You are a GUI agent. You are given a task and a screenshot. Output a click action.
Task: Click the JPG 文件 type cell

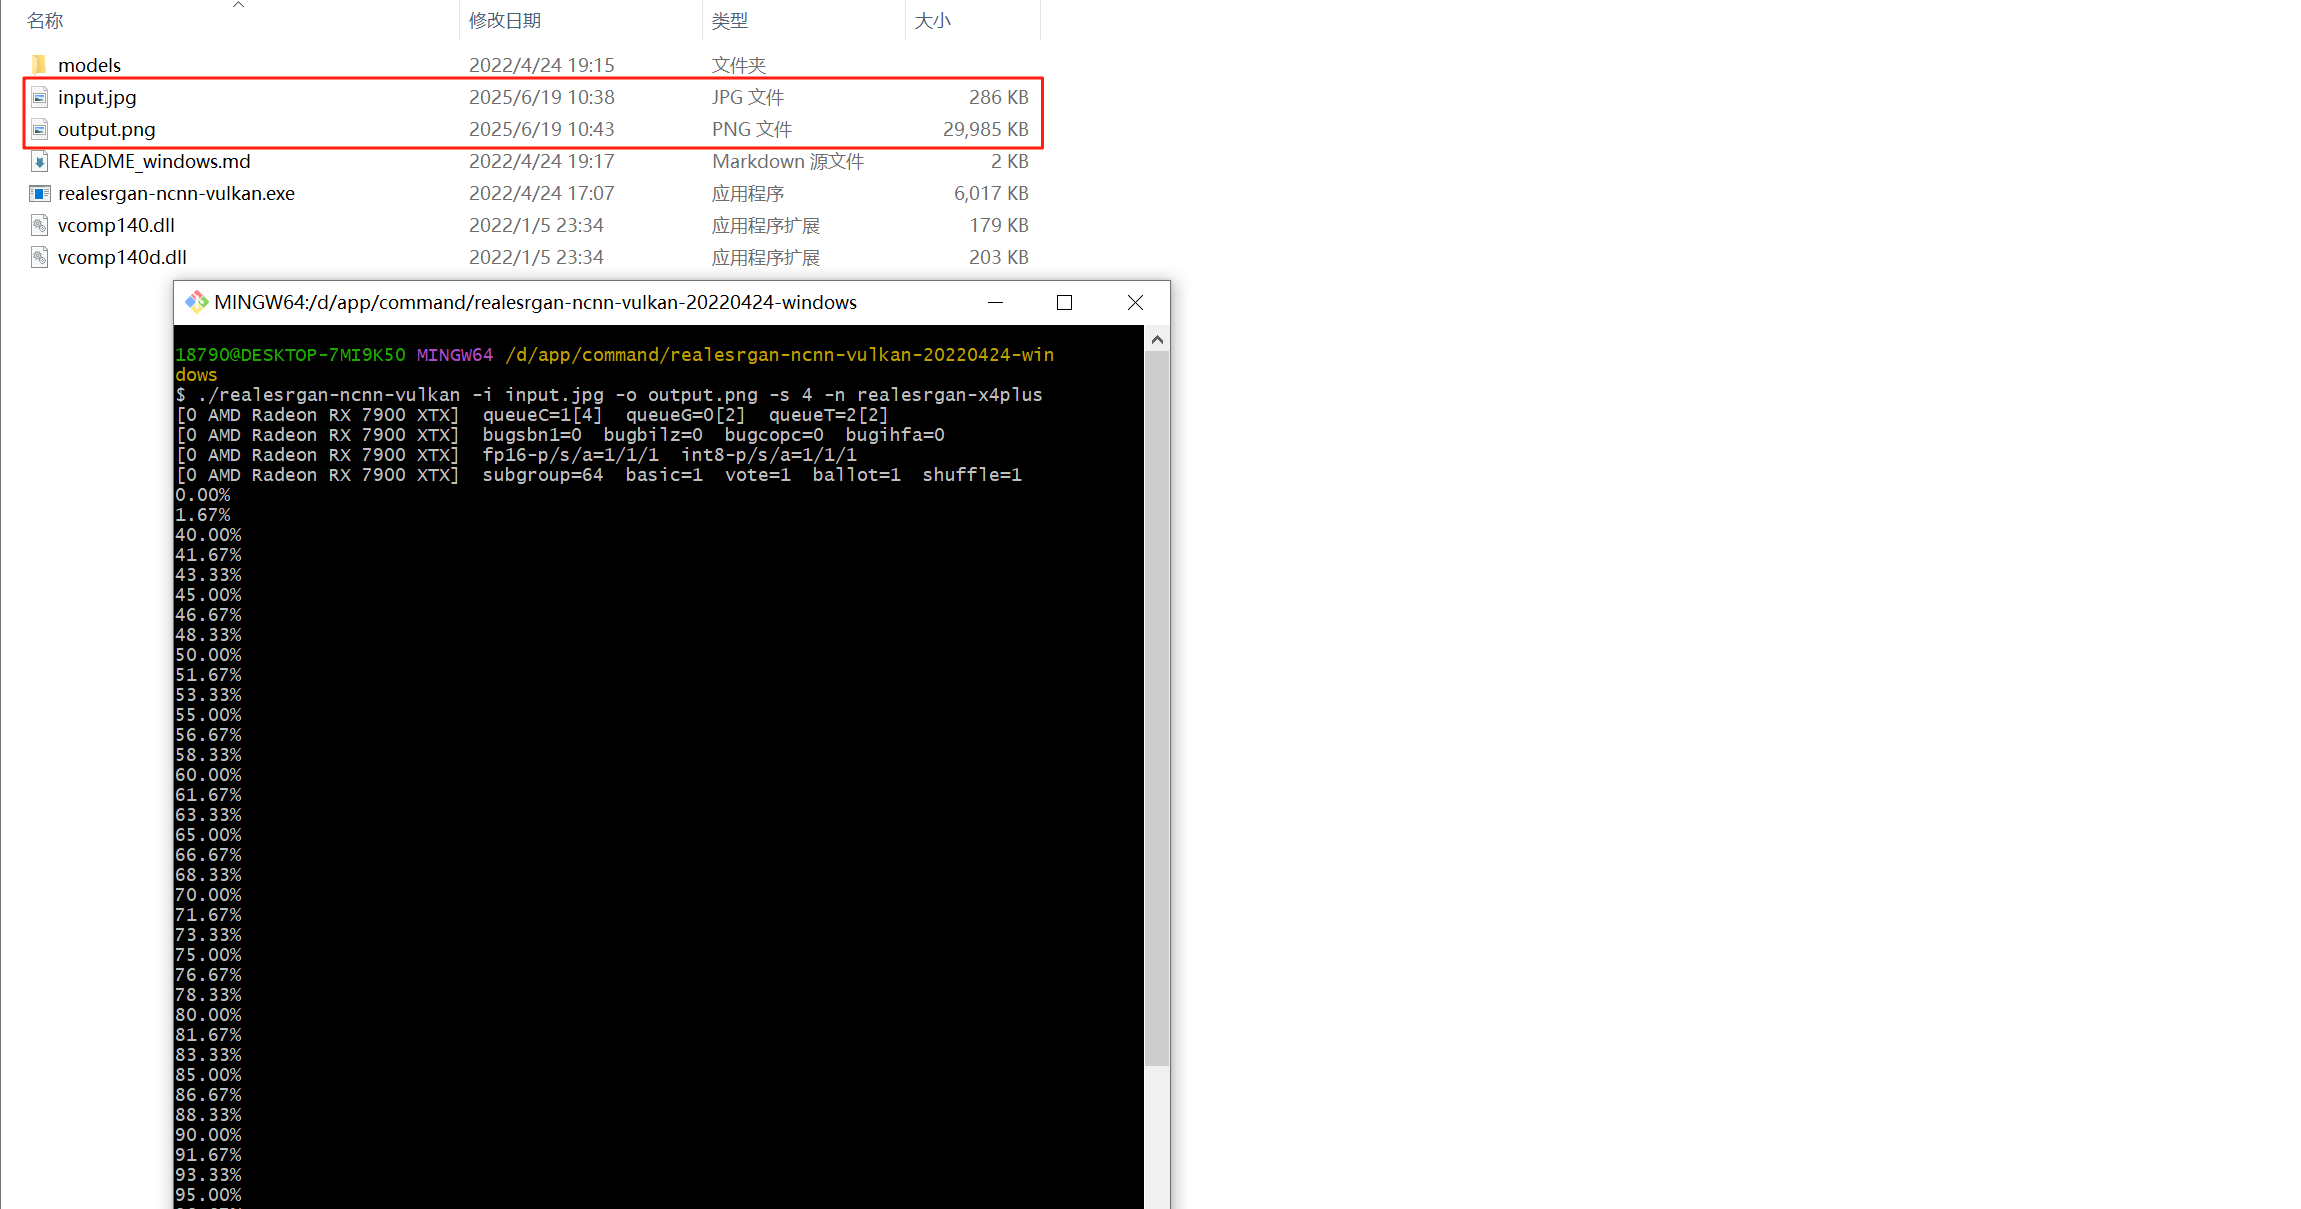coord(748,97)
